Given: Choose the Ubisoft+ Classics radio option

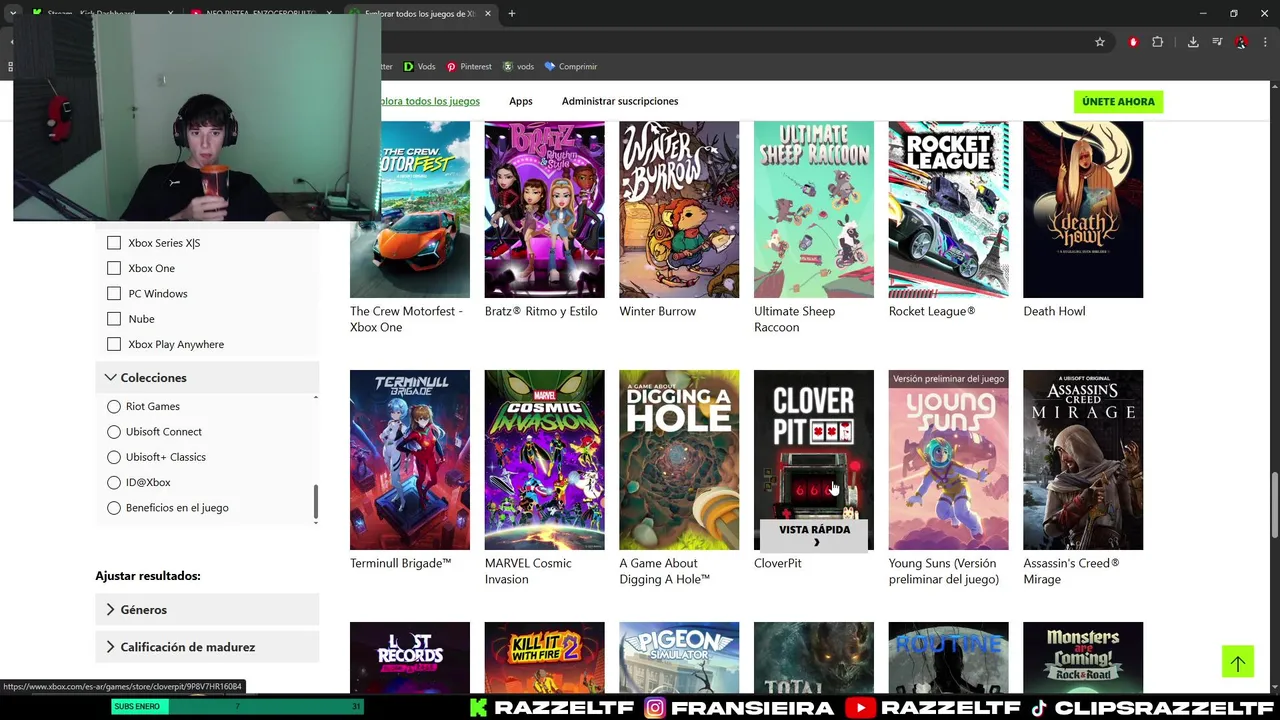Looking at the screenshot, I should [114, 457].
